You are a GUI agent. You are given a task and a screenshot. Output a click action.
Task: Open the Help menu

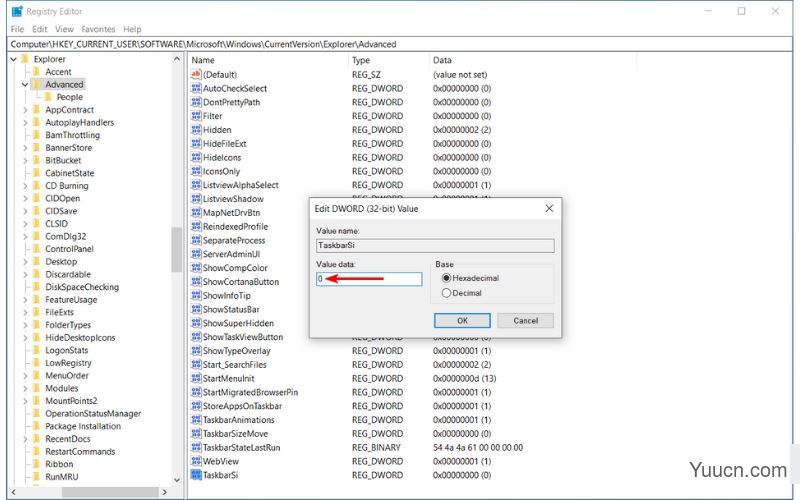132,29
